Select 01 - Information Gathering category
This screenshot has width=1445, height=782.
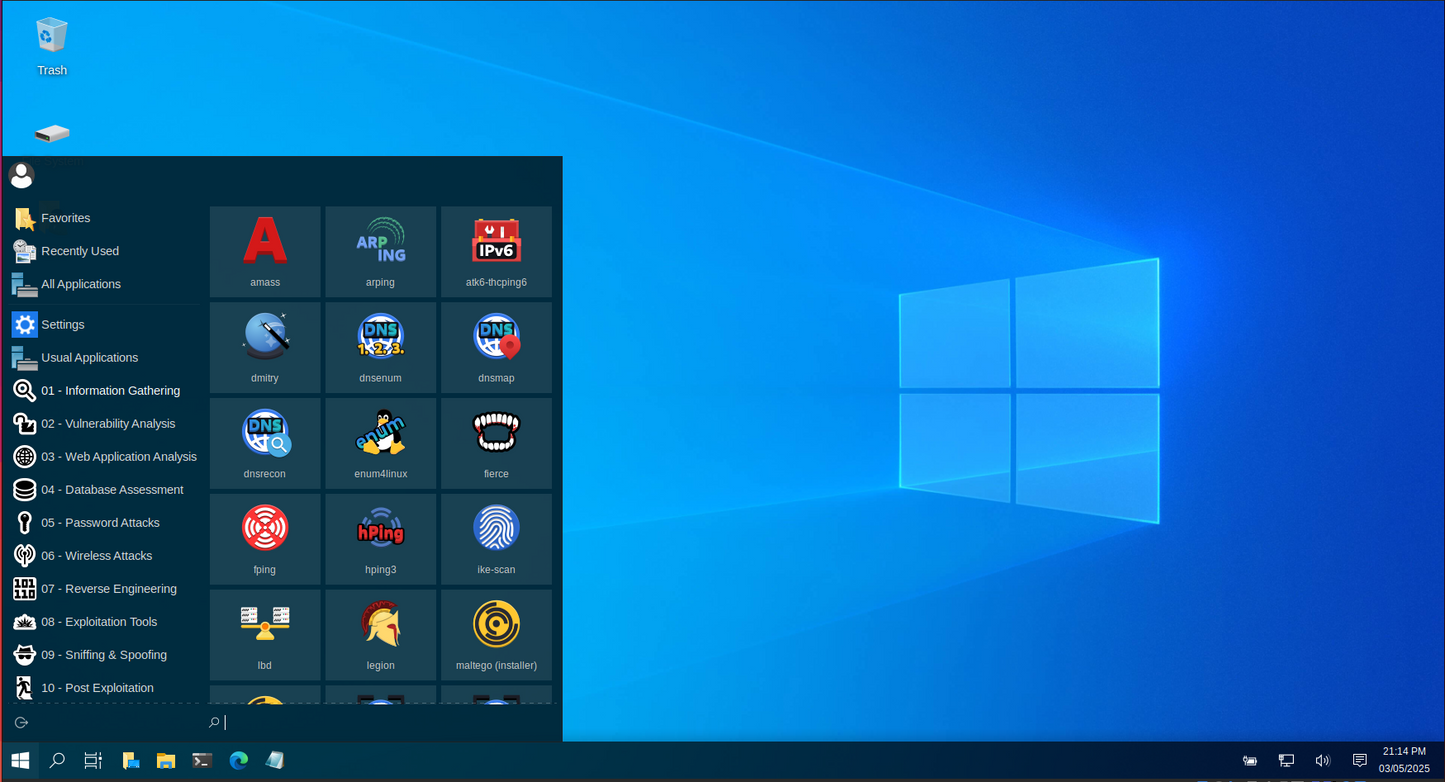coord(106,391)
